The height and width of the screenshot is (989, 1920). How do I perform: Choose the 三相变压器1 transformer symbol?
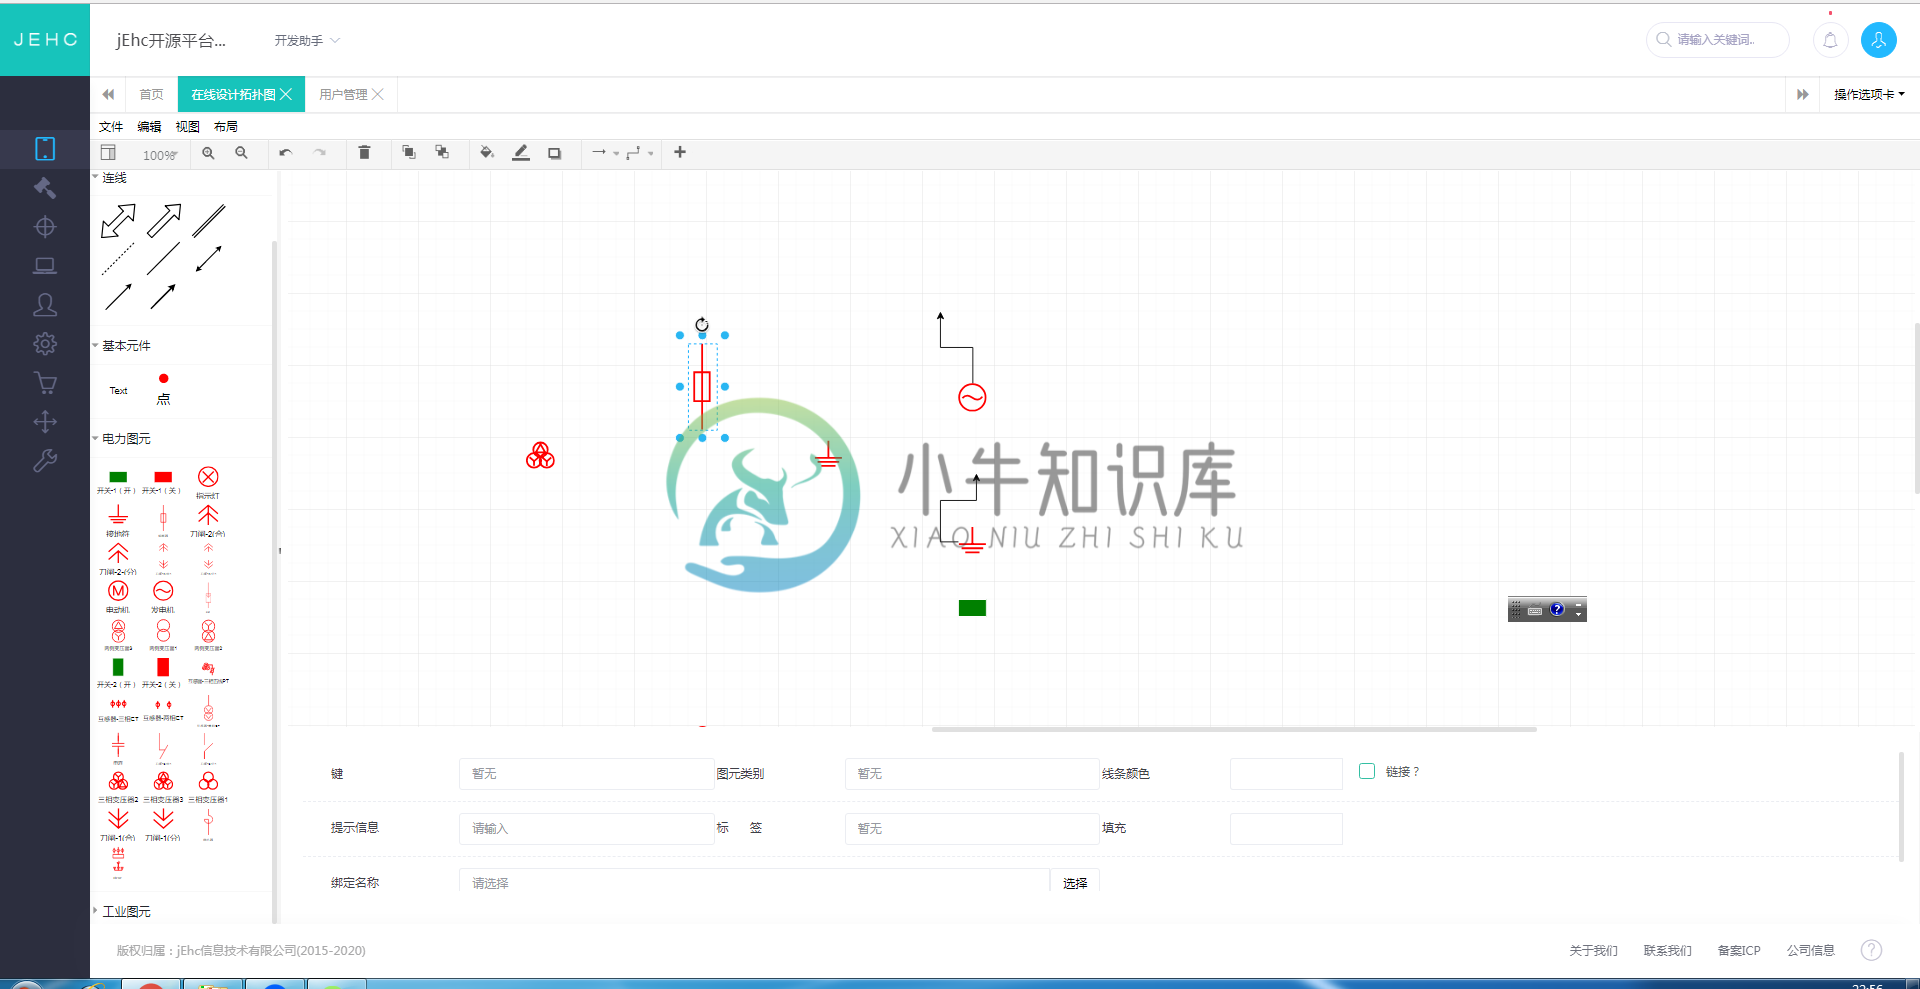[208, 786]
